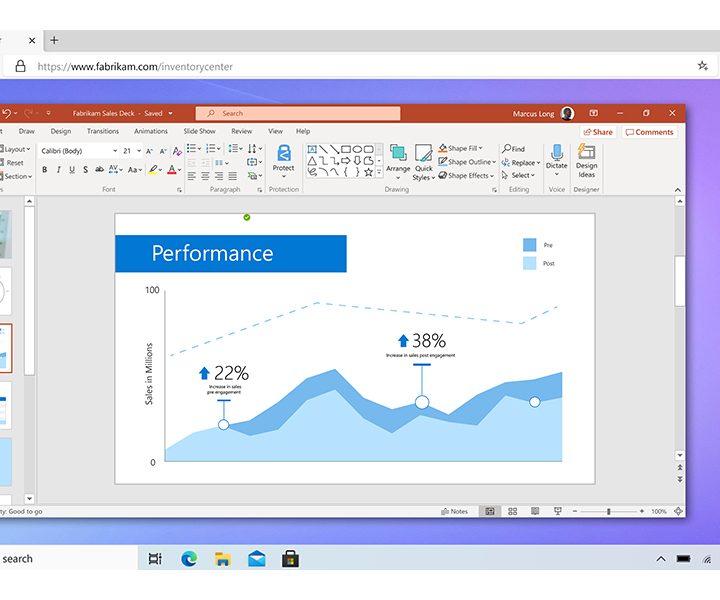Open the Transitions tab

pos(103,131)
